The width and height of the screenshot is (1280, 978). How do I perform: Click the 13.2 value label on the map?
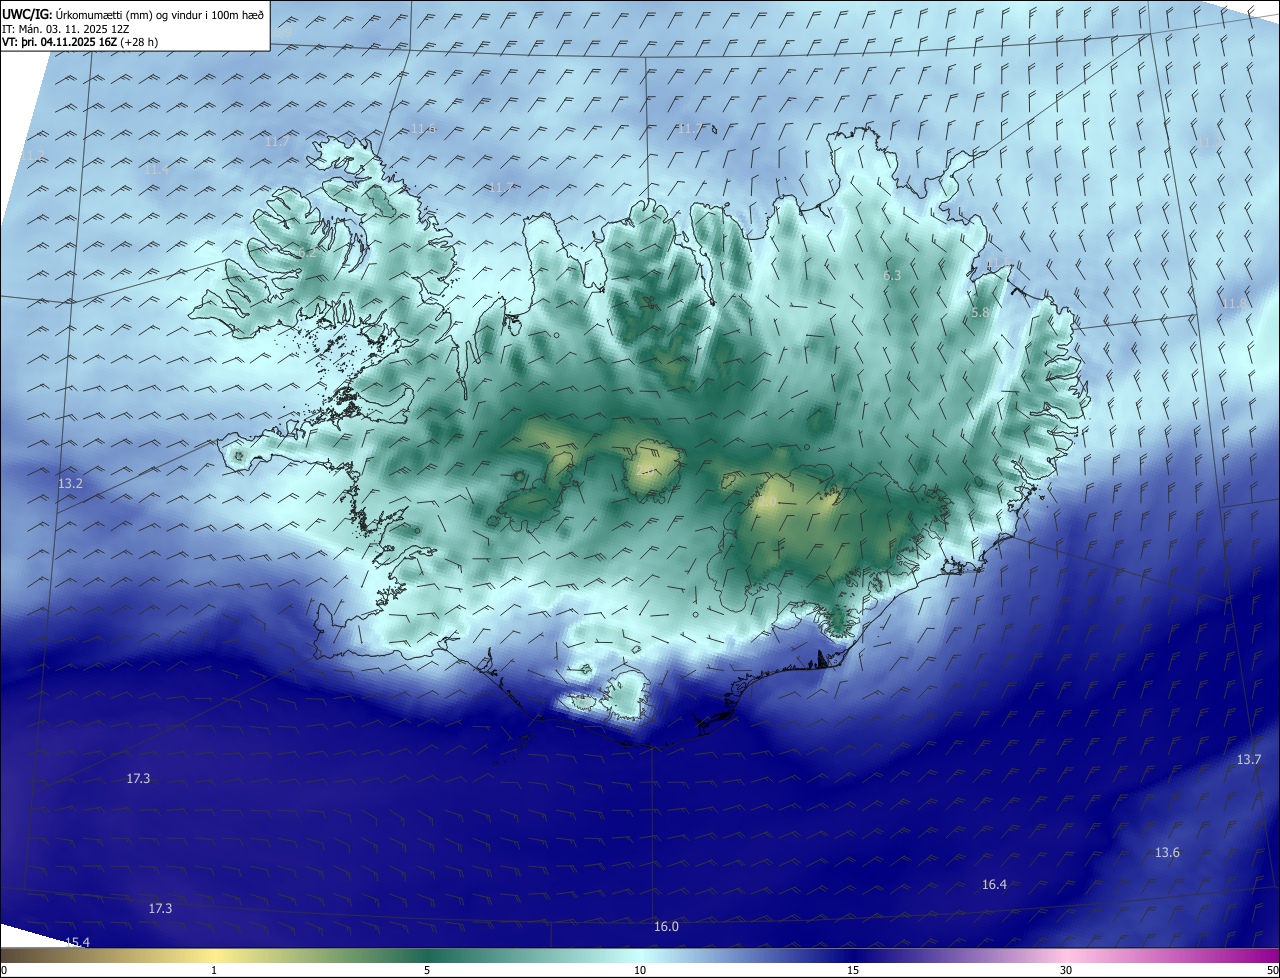[x=70, y=484]
